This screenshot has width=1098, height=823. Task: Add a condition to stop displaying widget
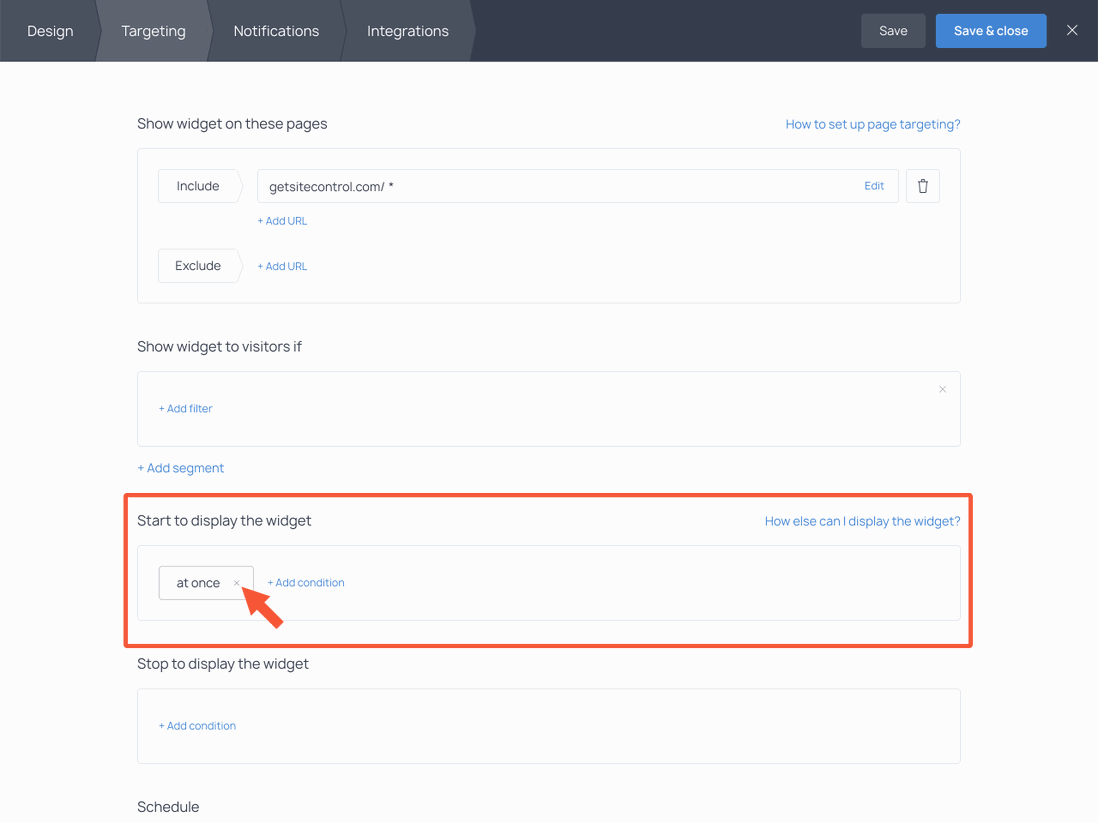tap(197, 725)
